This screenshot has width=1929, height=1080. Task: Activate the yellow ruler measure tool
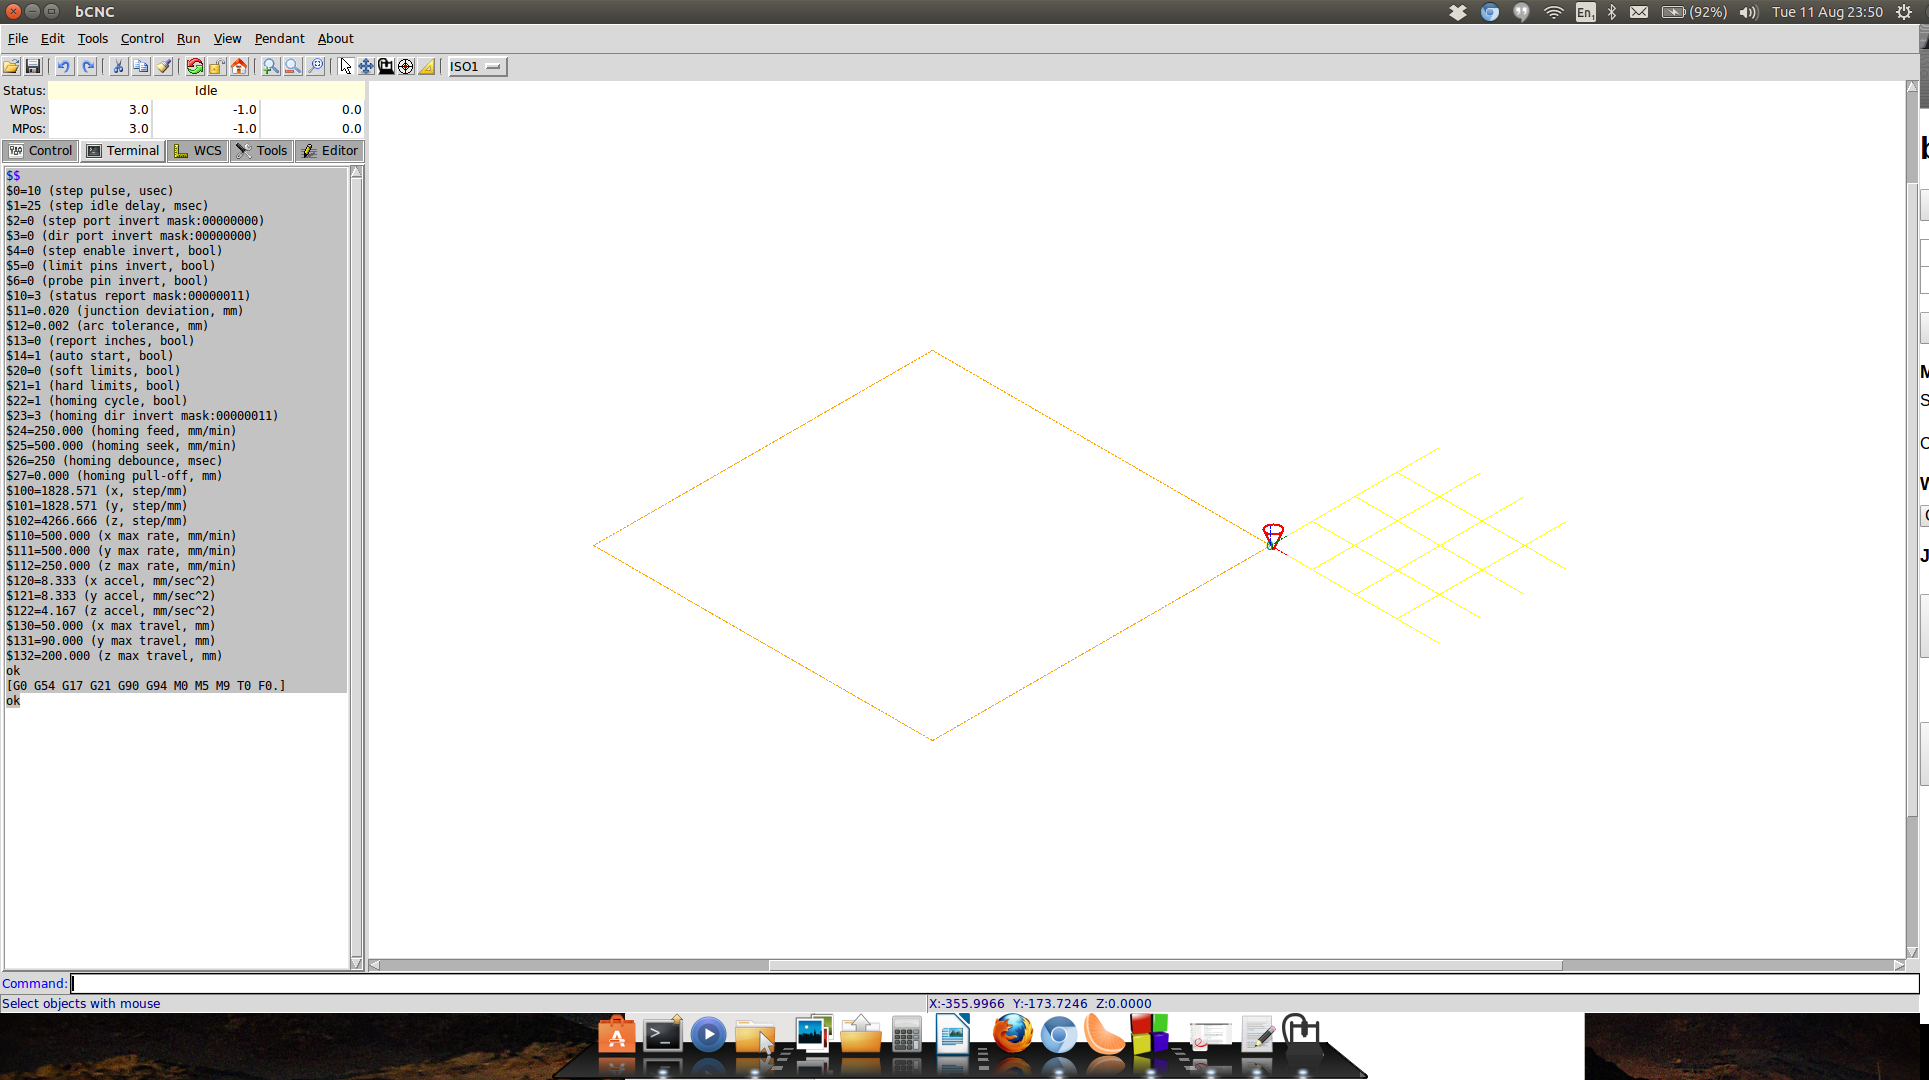[427, 66]
